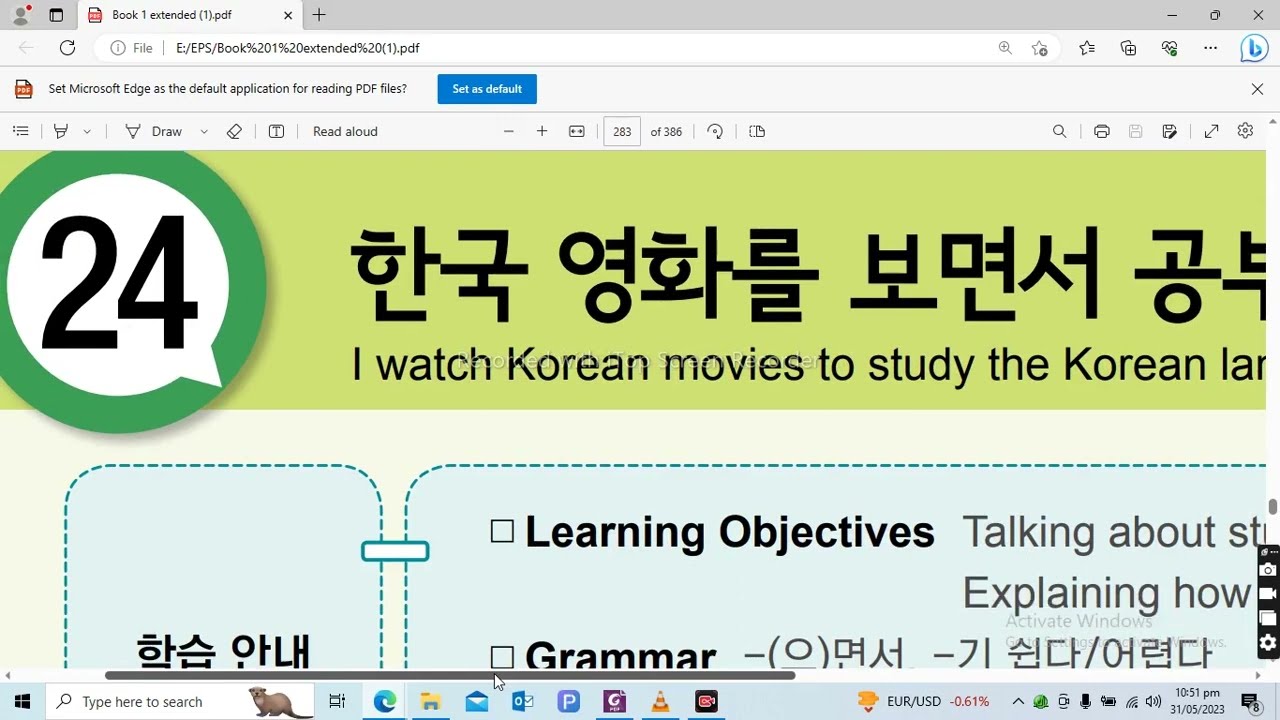The image size is (1280, 720).
Task: Open the Edge profile icon
Action: coord(20,15)
